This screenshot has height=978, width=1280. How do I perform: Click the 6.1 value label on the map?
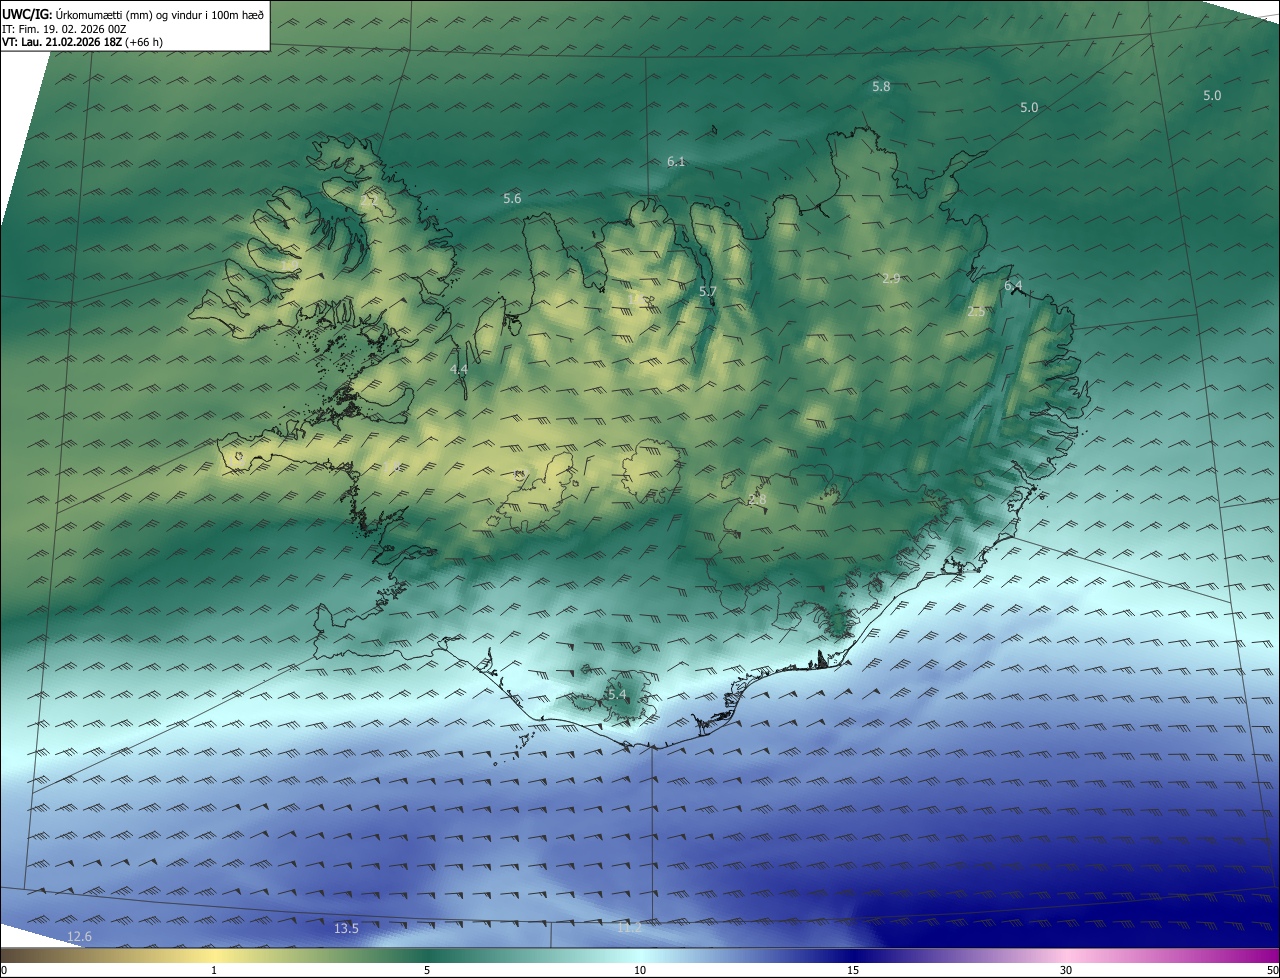[676, 162]
